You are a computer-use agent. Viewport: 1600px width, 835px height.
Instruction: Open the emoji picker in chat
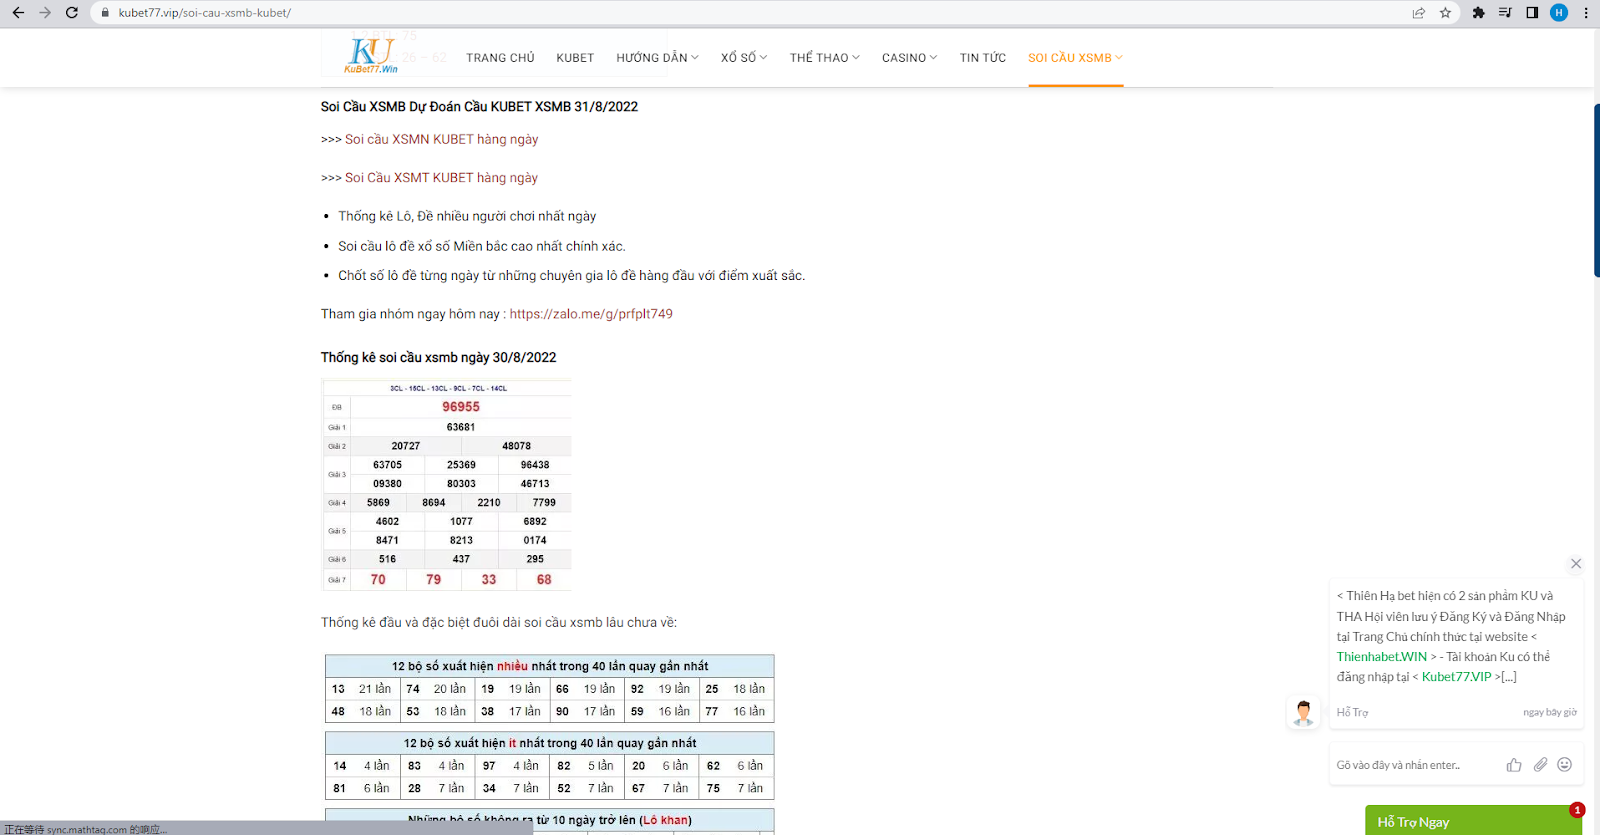(x=1565, y=765)
